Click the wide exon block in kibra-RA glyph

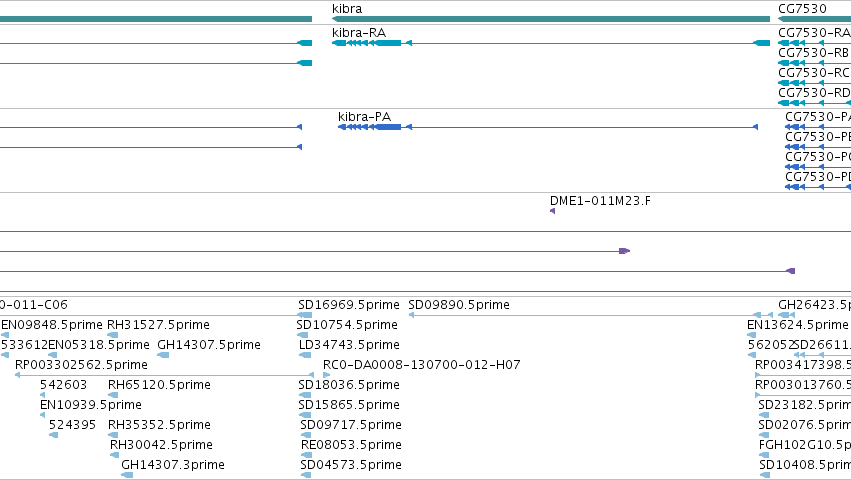tap(389, 43)
